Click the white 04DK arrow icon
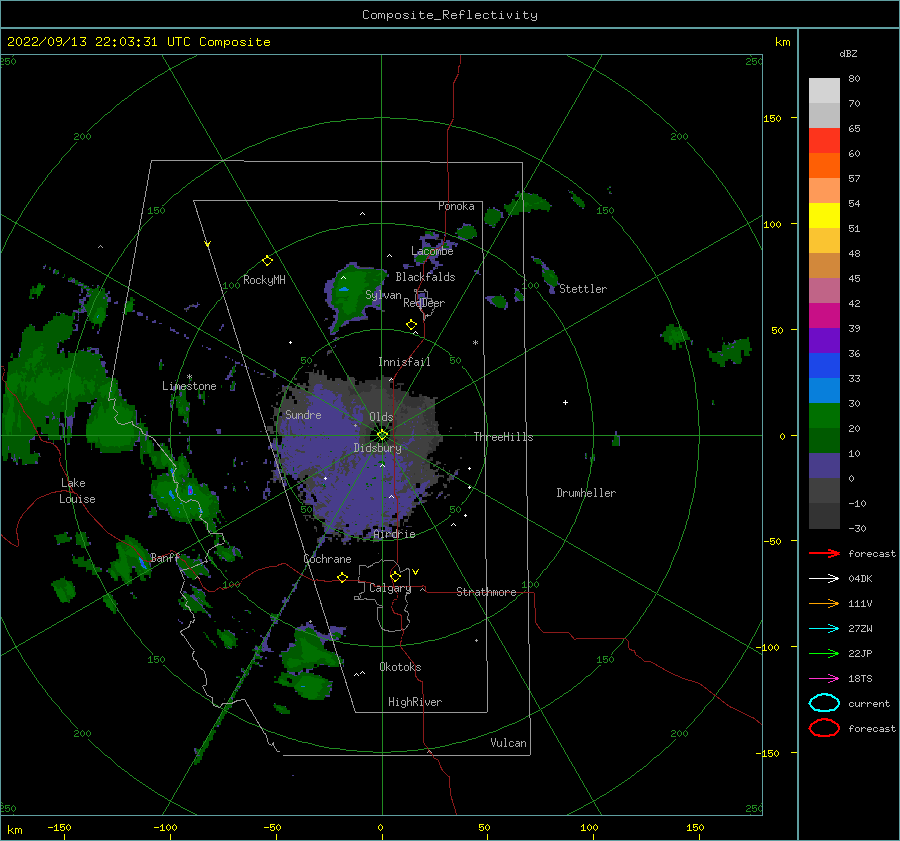Image resolution: width=900 pixels, height=841 pixels. click(824, 579)
